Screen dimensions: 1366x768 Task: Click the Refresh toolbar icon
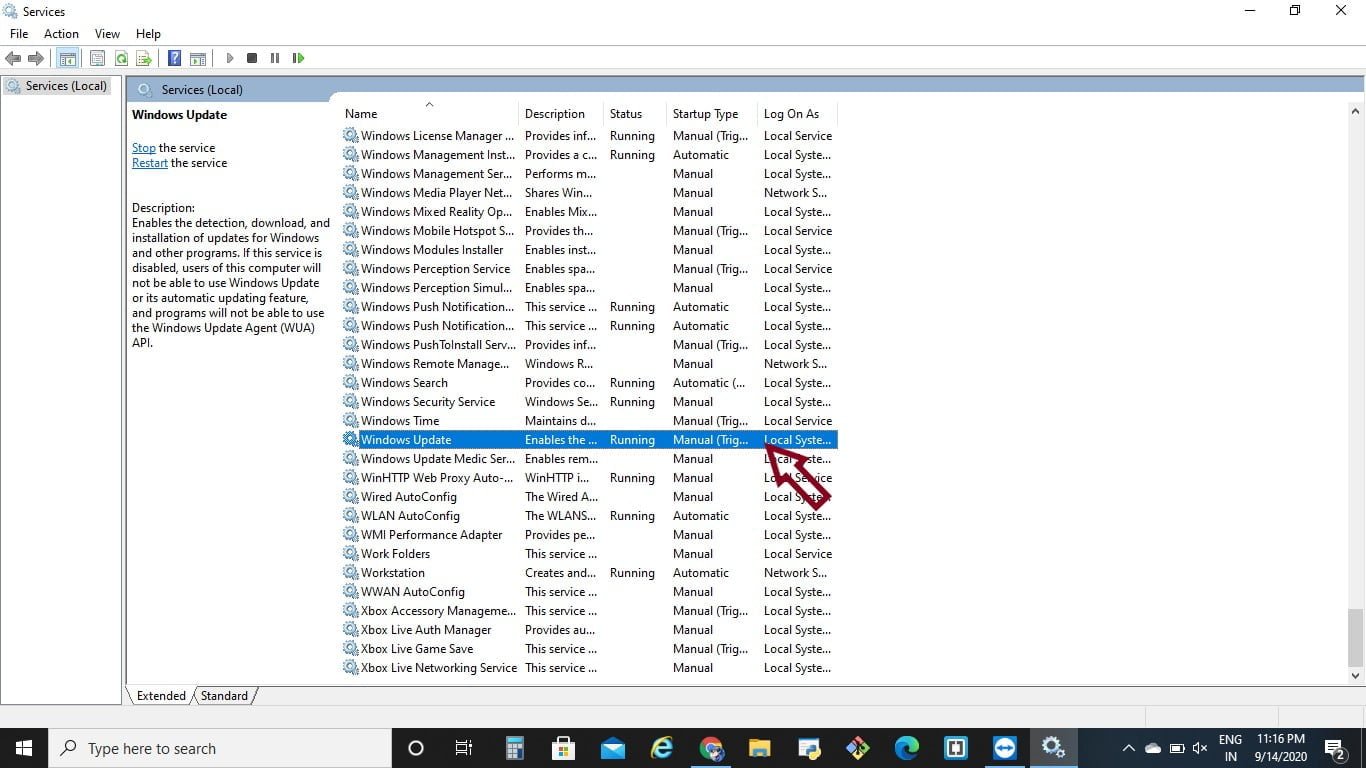pyautogui.click(x=120, y=58)
